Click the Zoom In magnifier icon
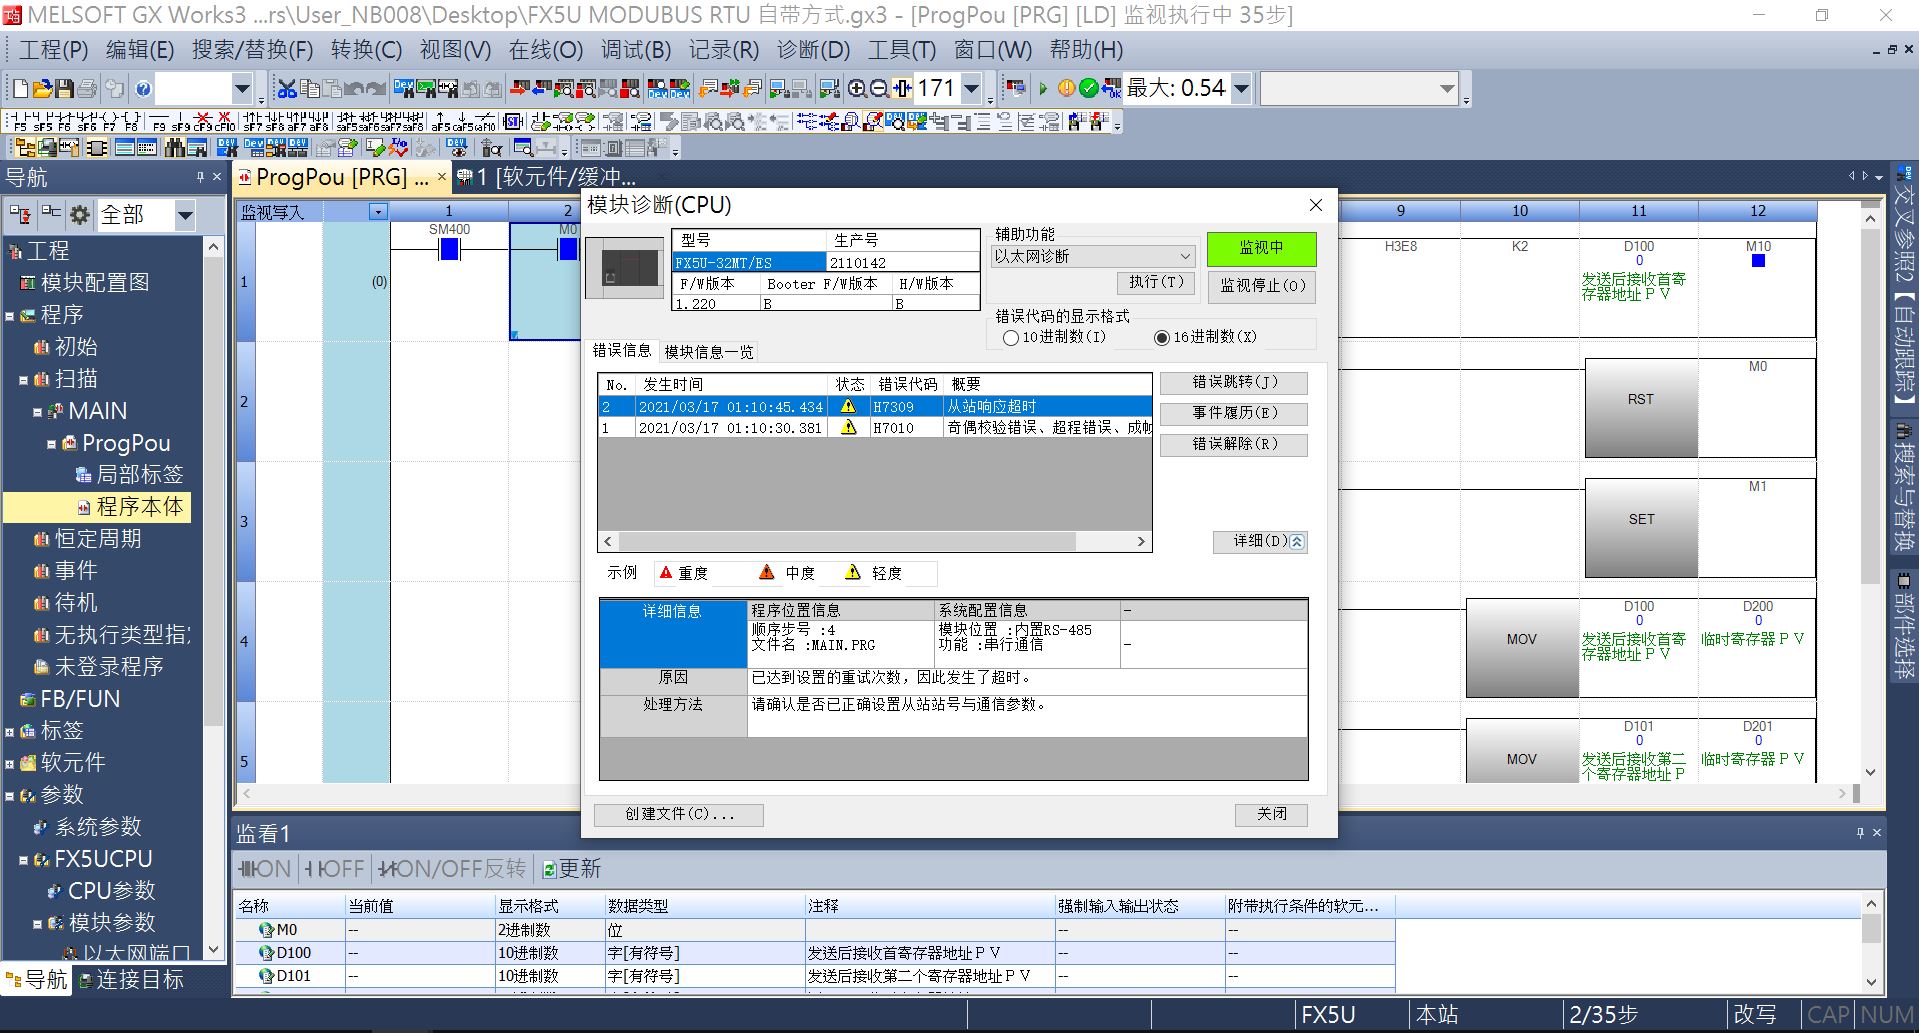1919x1033 pixels. (x=857, y=89)
